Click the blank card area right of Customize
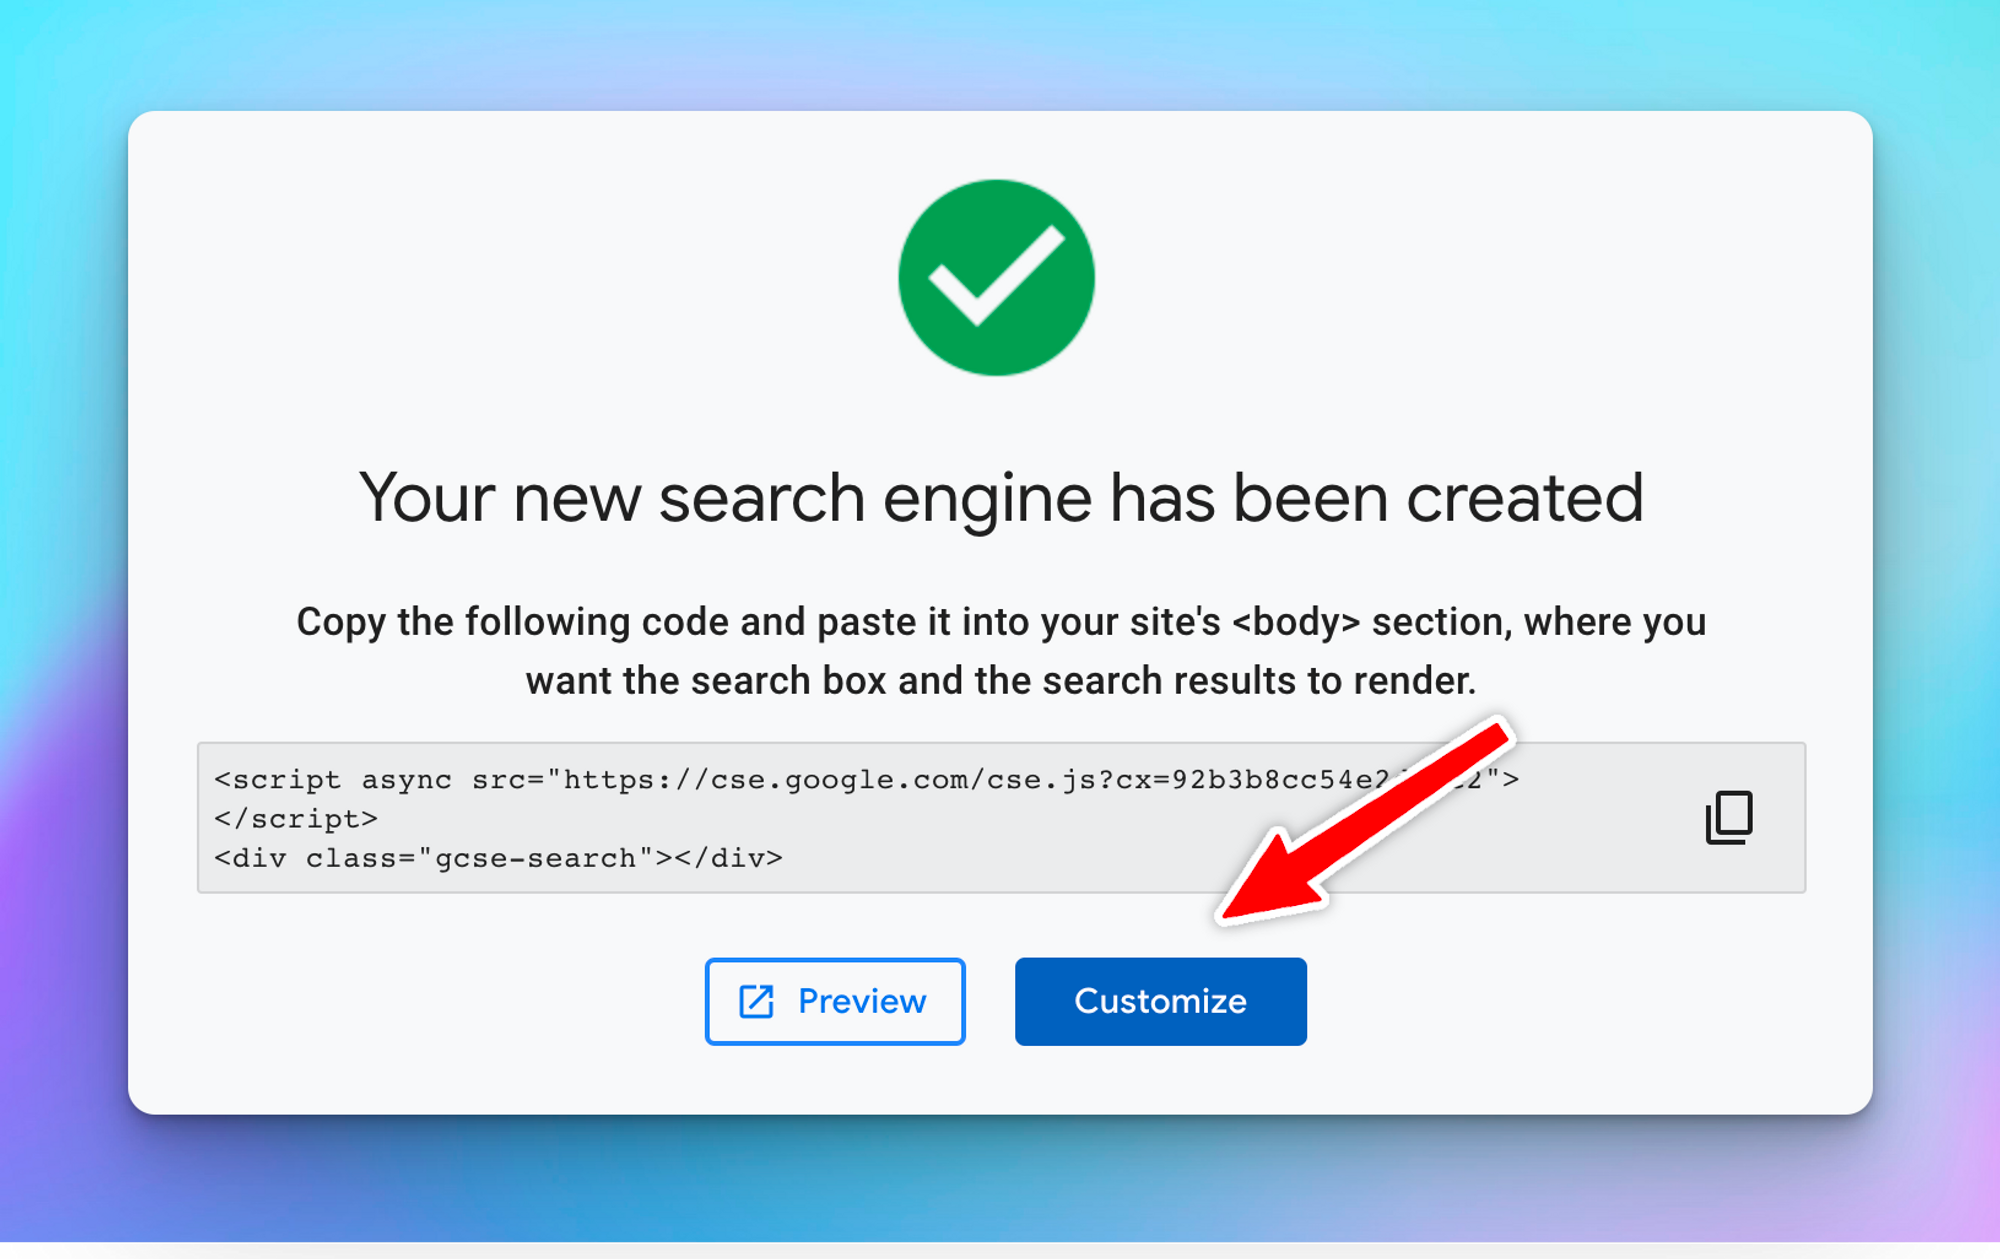Viewport: 2000px width, 1259px height. pos(1580,1001)
